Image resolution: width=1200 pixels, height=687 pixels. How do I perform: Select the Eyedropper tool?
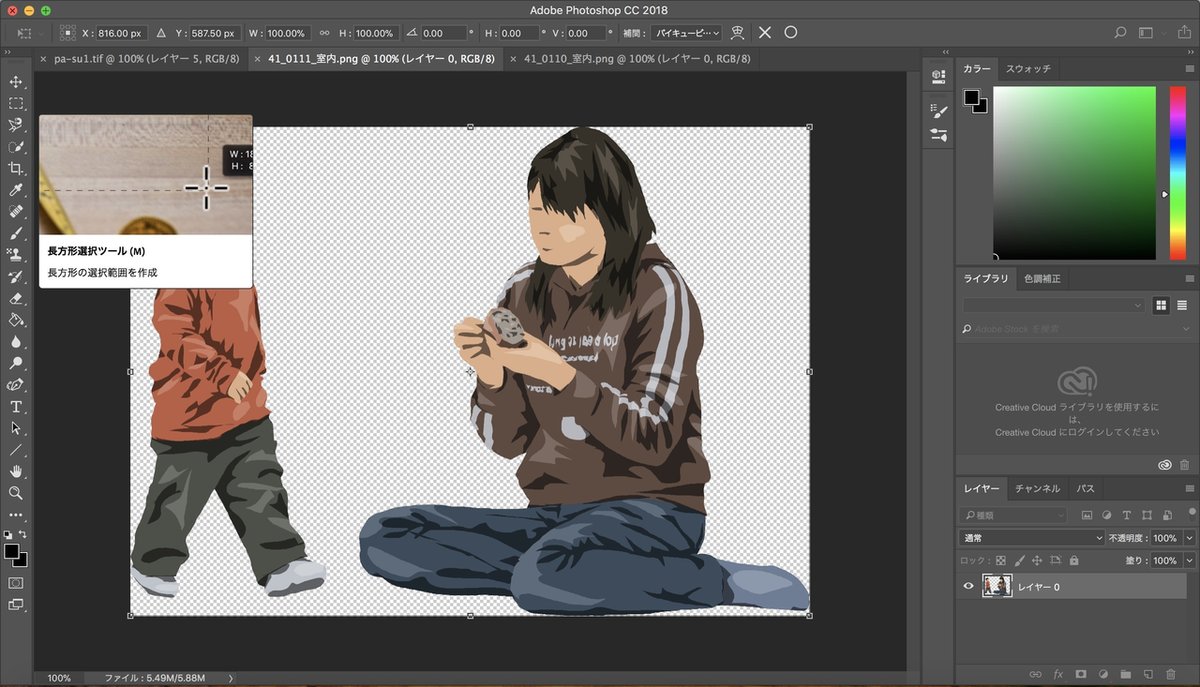tap(16, 190)
